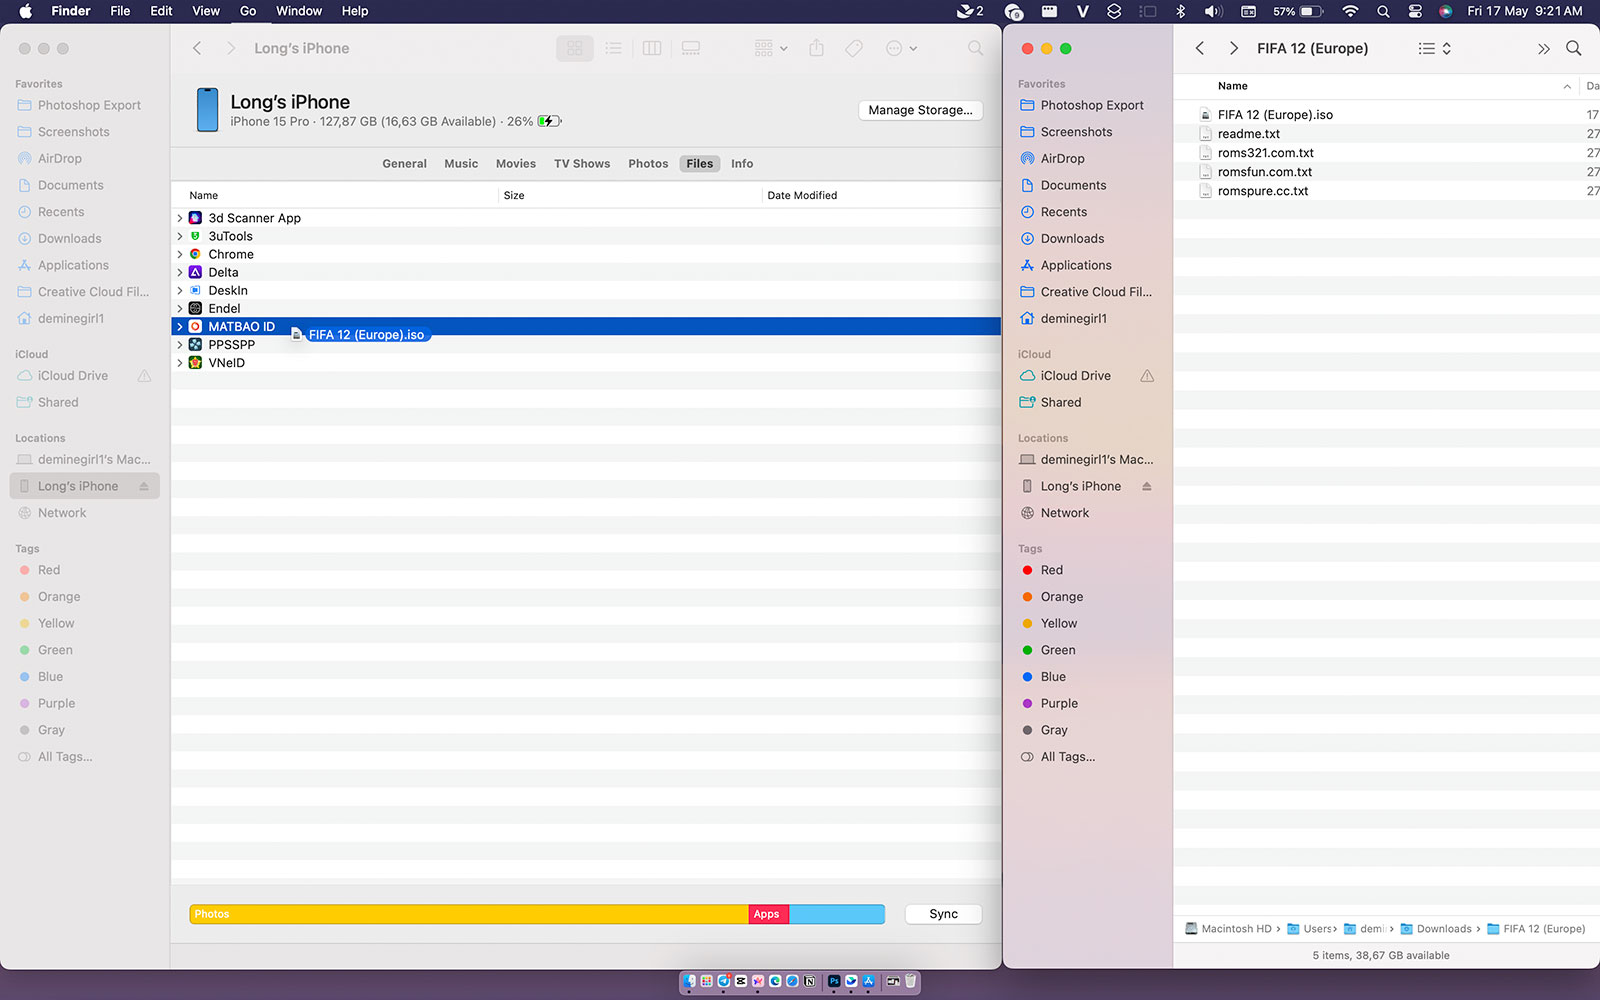
Task: Open Spotlight search in menu bar
Action: [1383, 11]
